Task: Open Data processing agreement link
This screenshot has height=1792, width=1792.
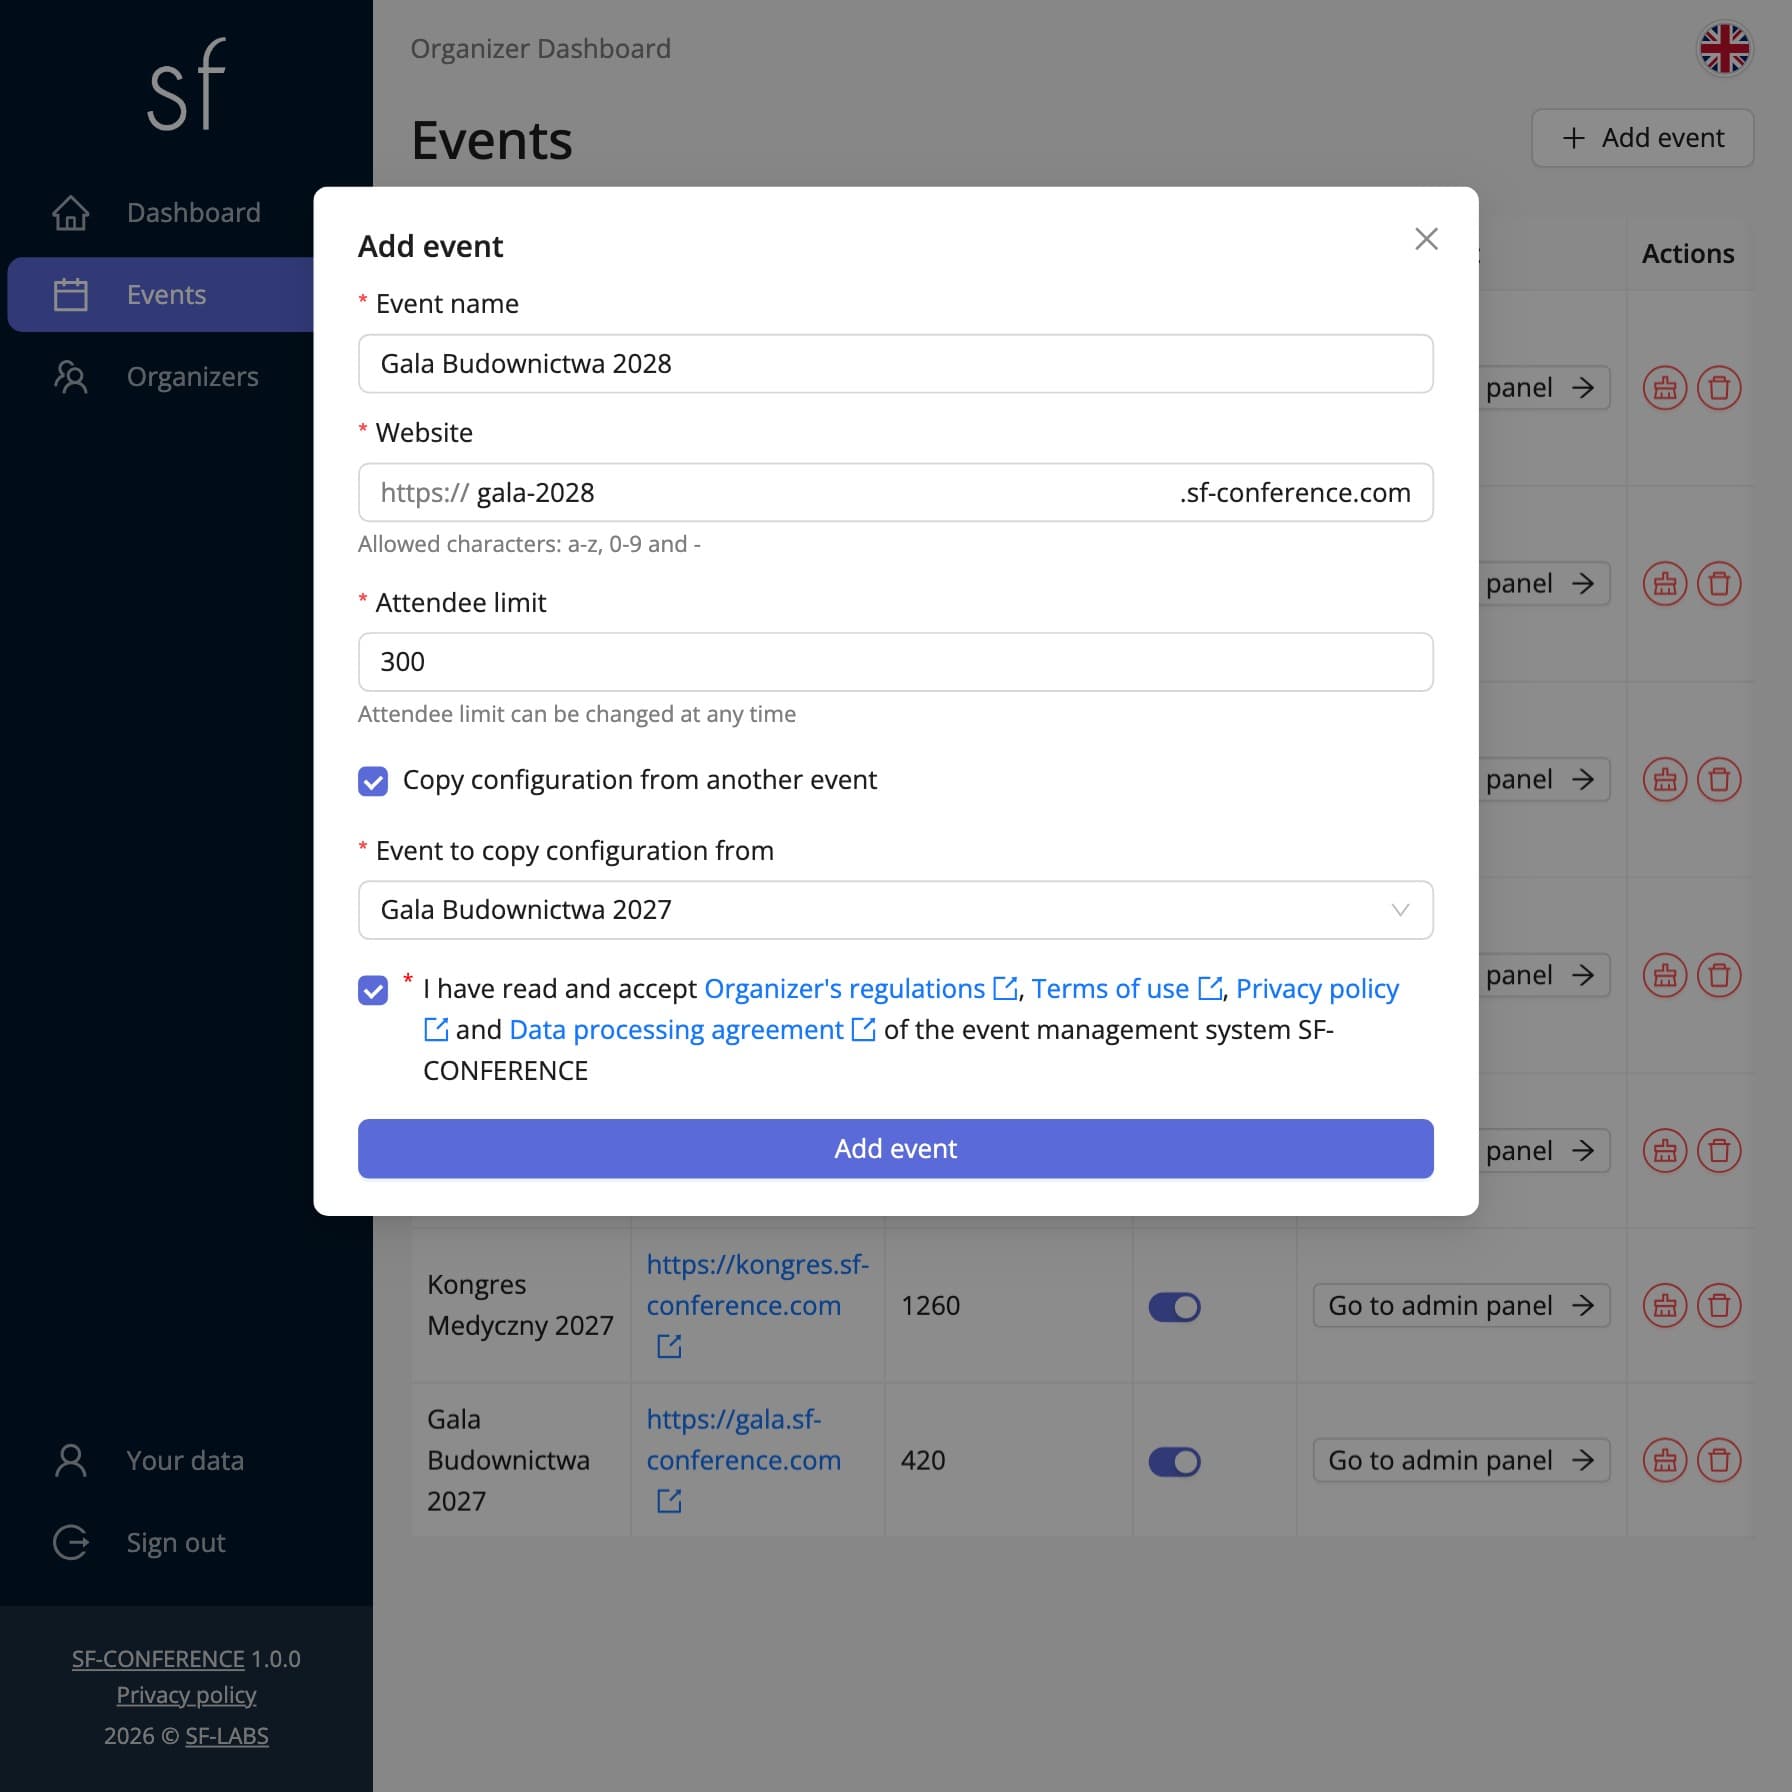Action: [692, 1030]
